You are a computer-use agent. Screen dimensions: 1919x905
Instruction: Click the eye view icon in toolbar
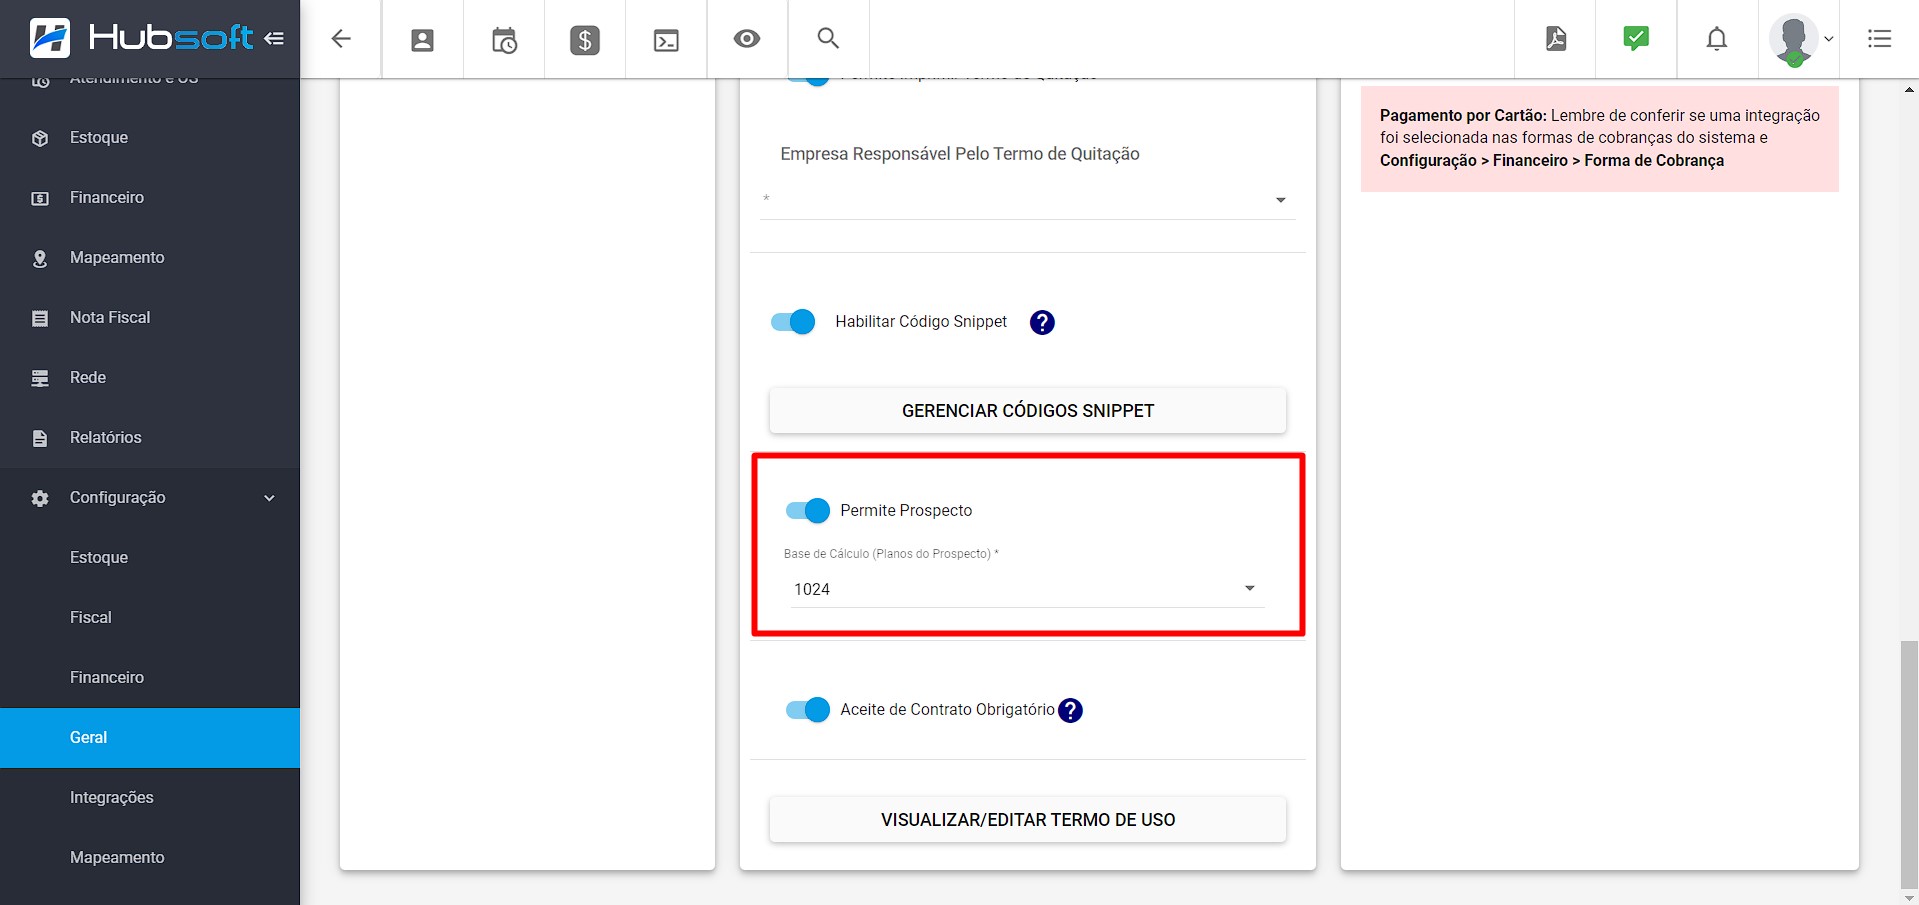747,39
